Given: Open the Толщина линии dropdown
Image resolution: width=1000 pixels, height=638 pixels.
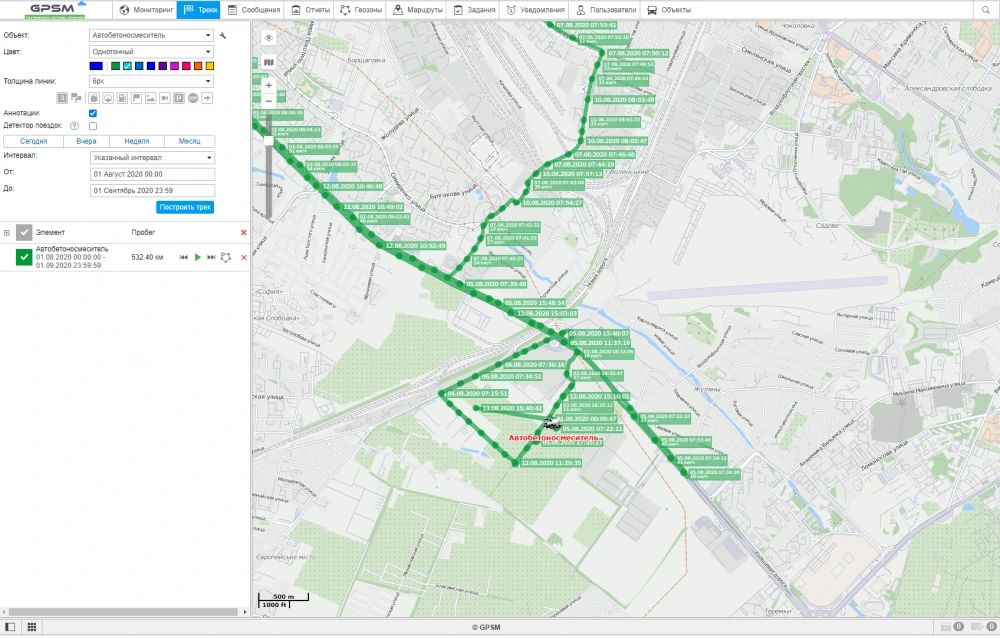Looking at the screenshot, I should (x=151, y=81).
